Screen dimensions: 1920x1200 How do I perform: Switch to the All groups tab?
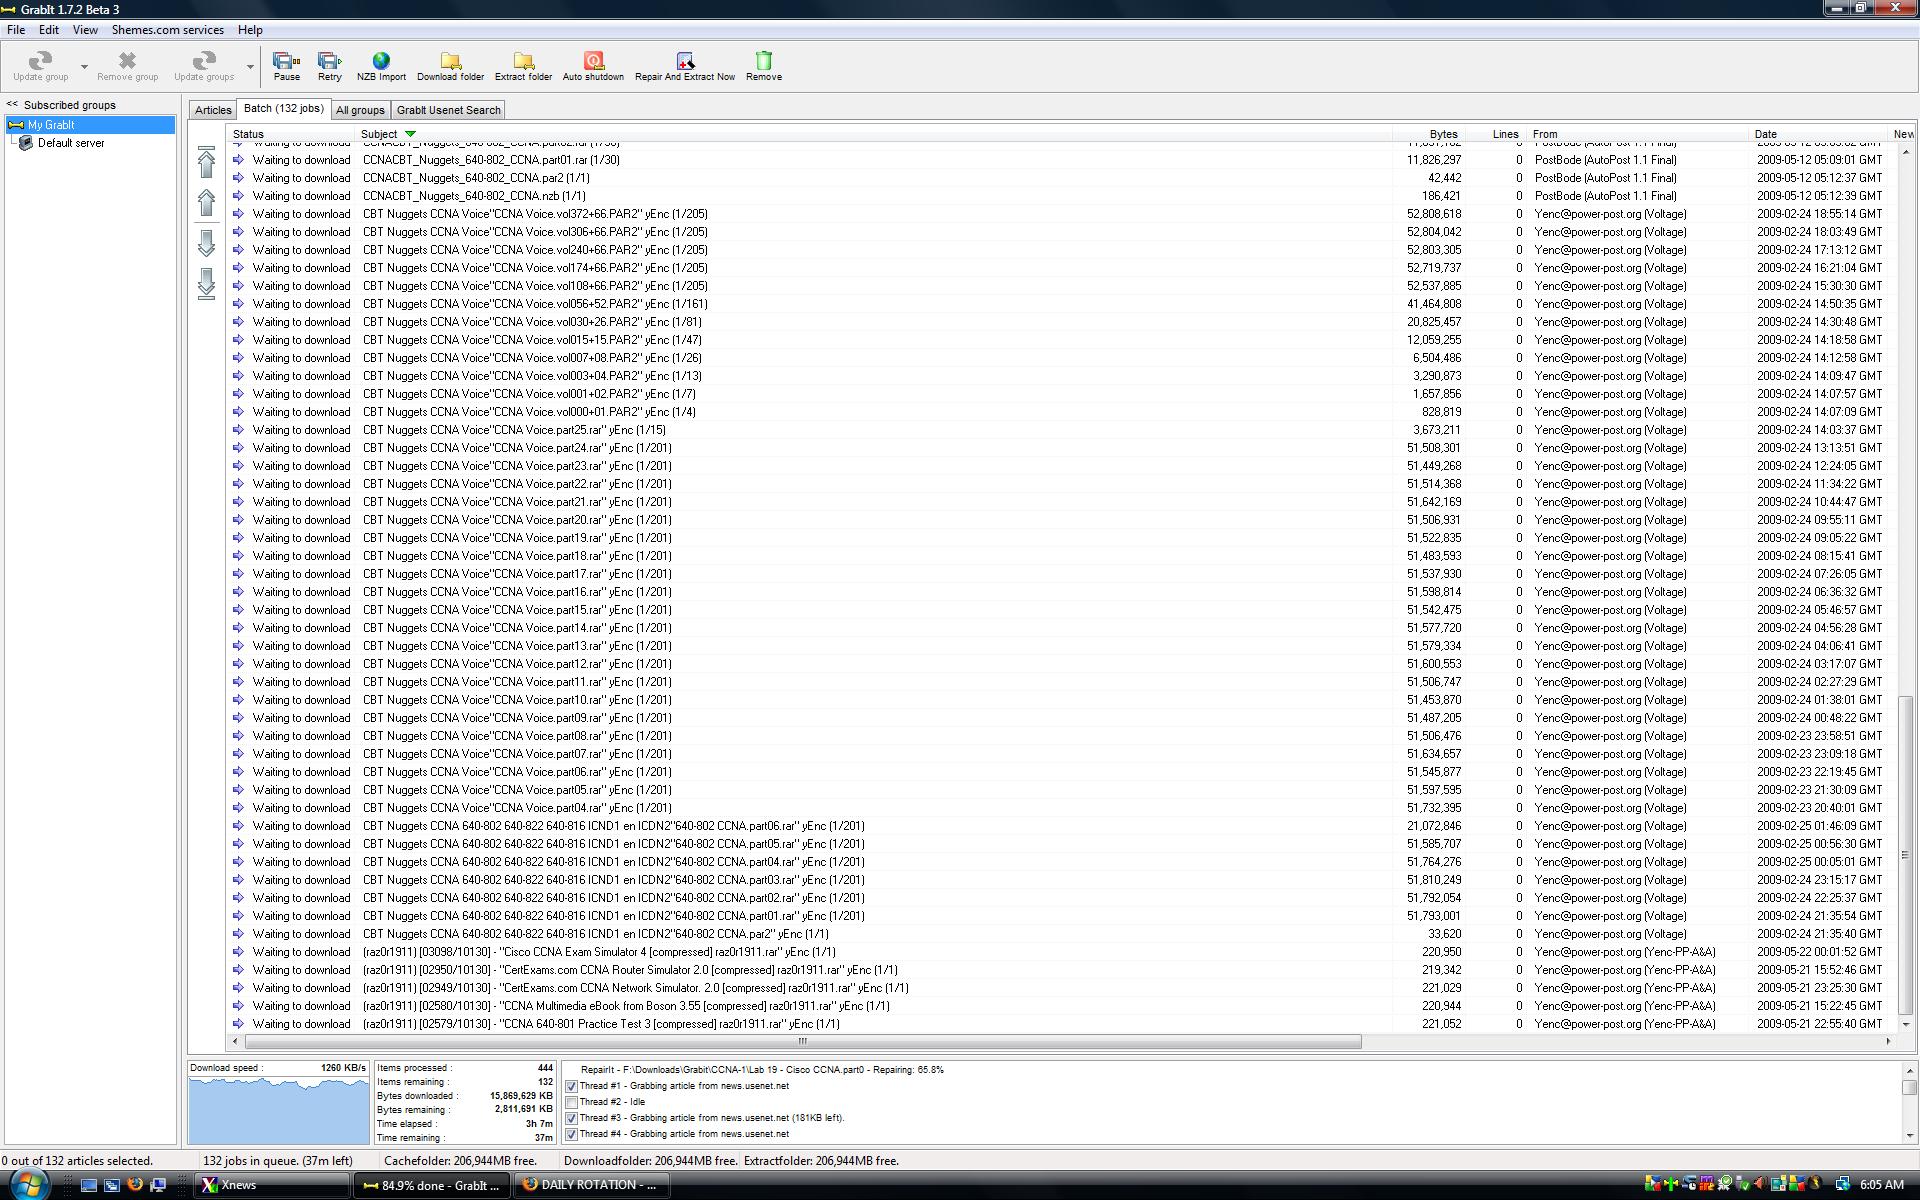pos(360,110)
